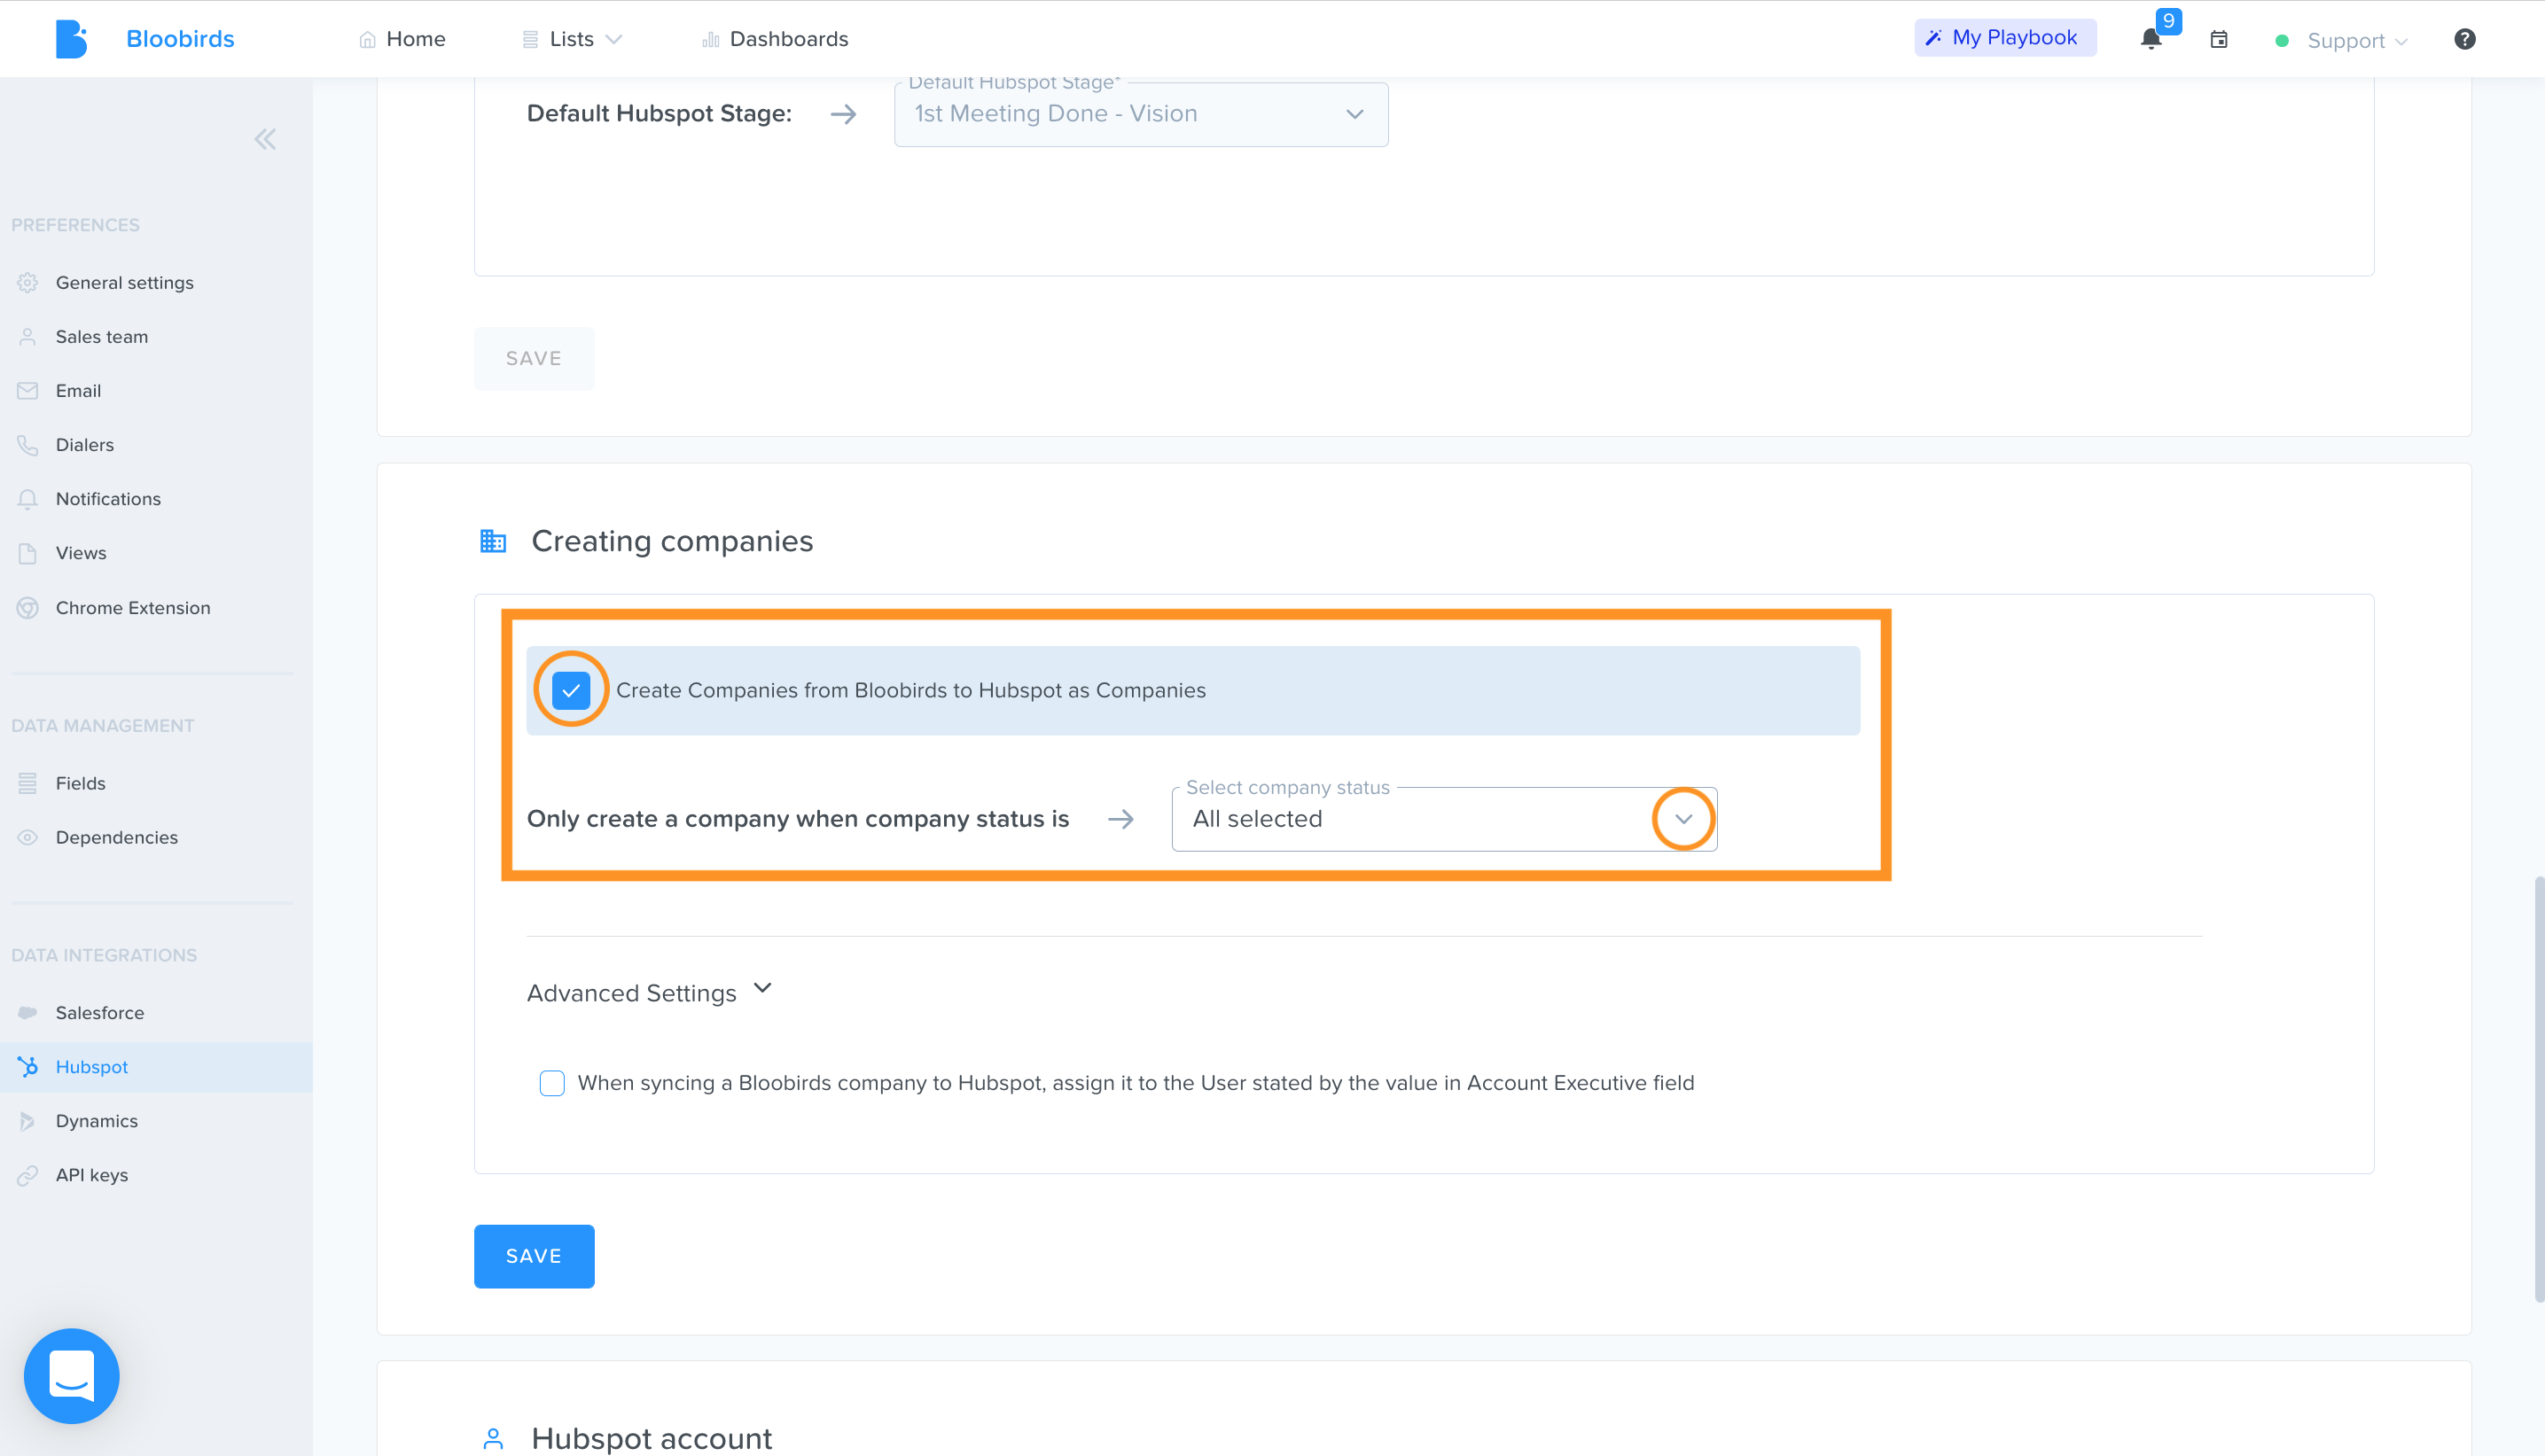Click the Creating companies building icon
2545x1456 pixels.
point(493,541)
